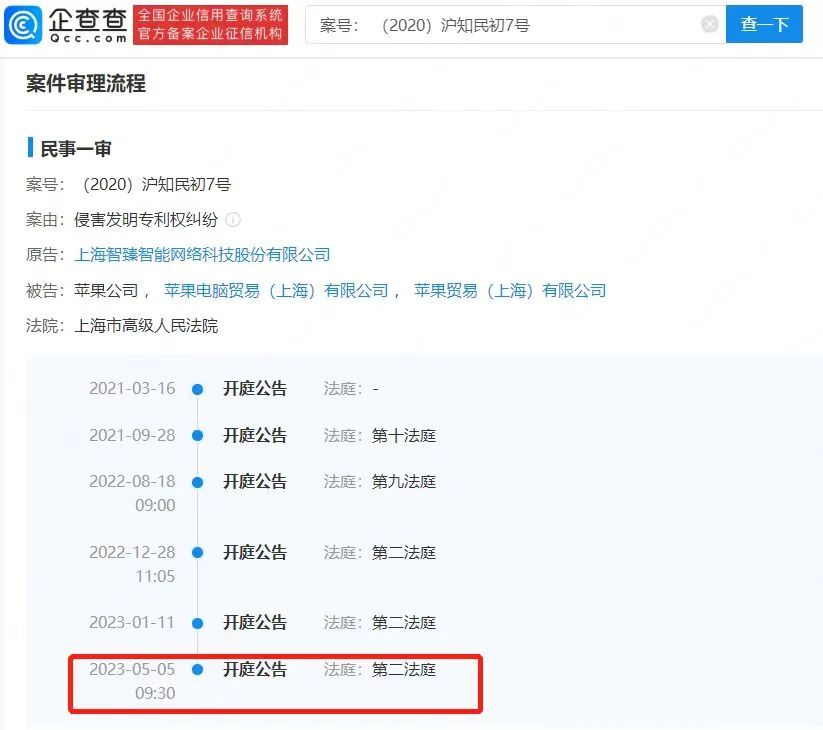Click the 案件审理流程 heading

[x=85, y=84]
